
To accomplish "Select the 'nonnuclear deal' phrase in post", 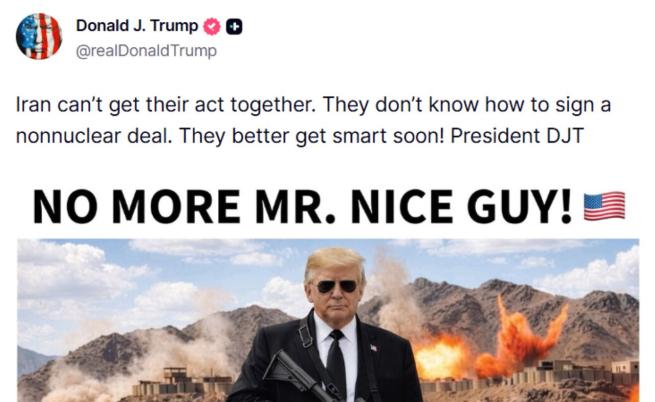I will click(94, 136).
